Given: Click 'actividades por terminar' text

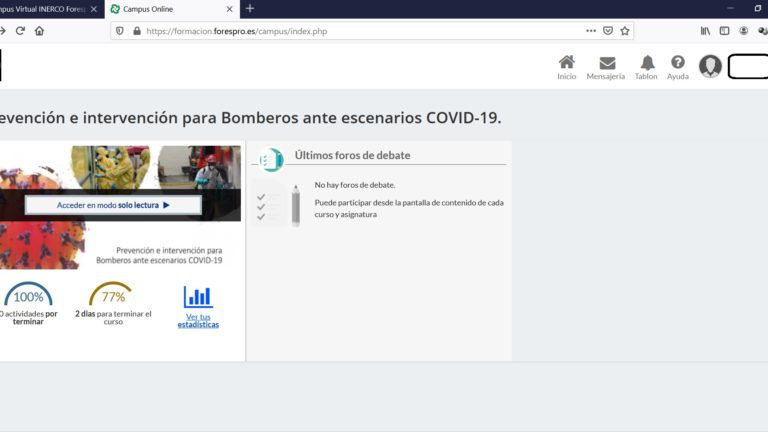Looking at the screenshot, I should 28,317.
